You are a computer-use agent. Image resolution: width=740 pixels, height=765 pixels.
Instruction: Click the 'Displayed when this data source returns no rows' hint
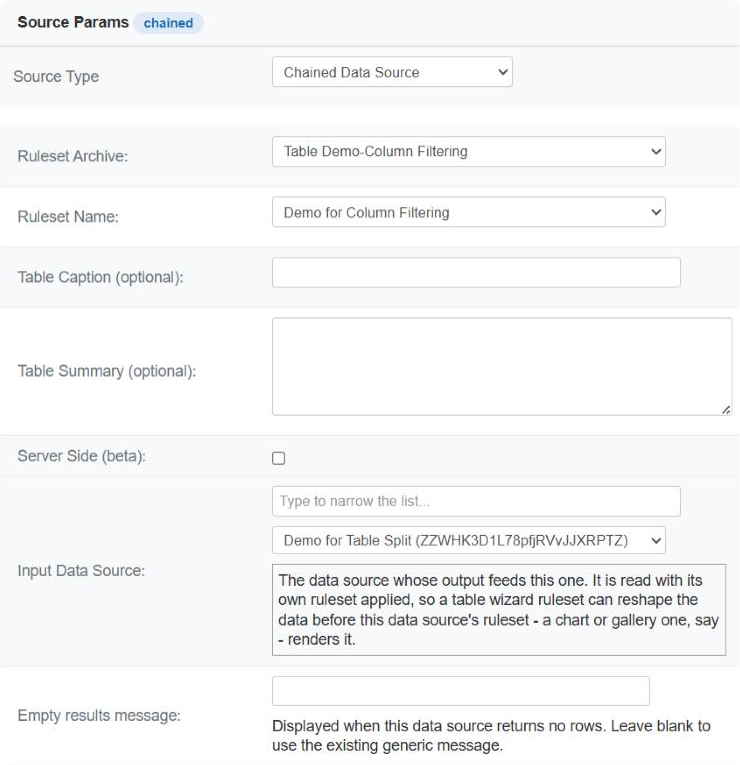point(491,736)
